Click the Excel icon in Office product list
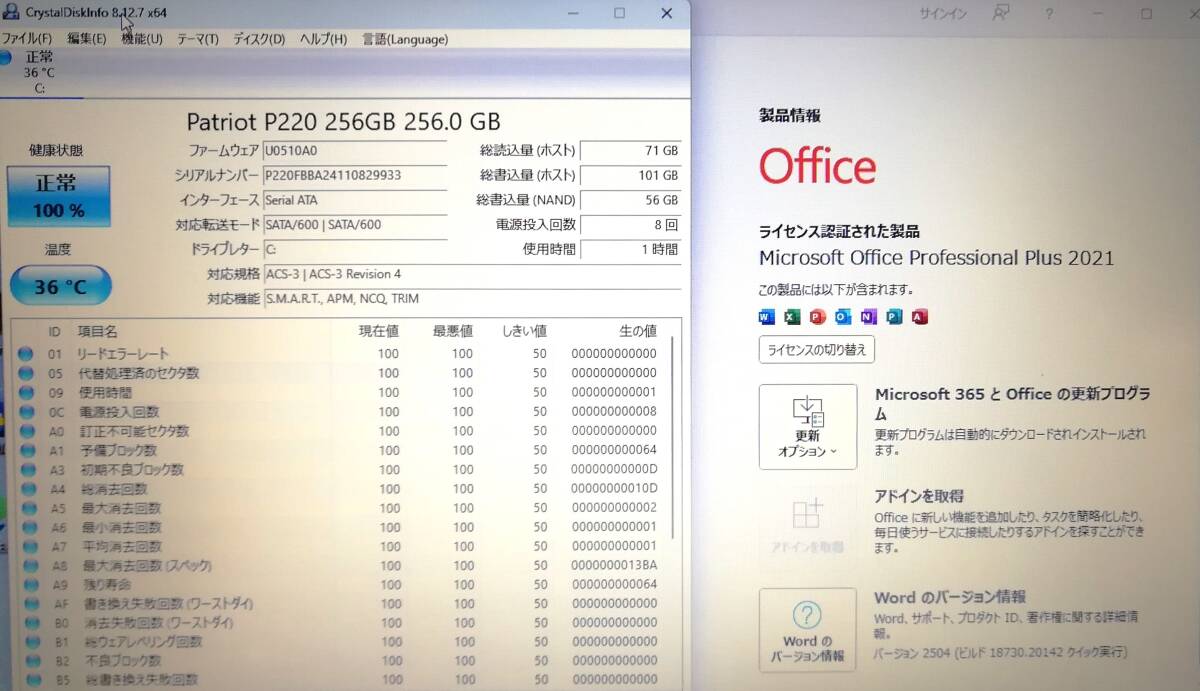This screenshot has width=1200, height=691. point(793,317)
